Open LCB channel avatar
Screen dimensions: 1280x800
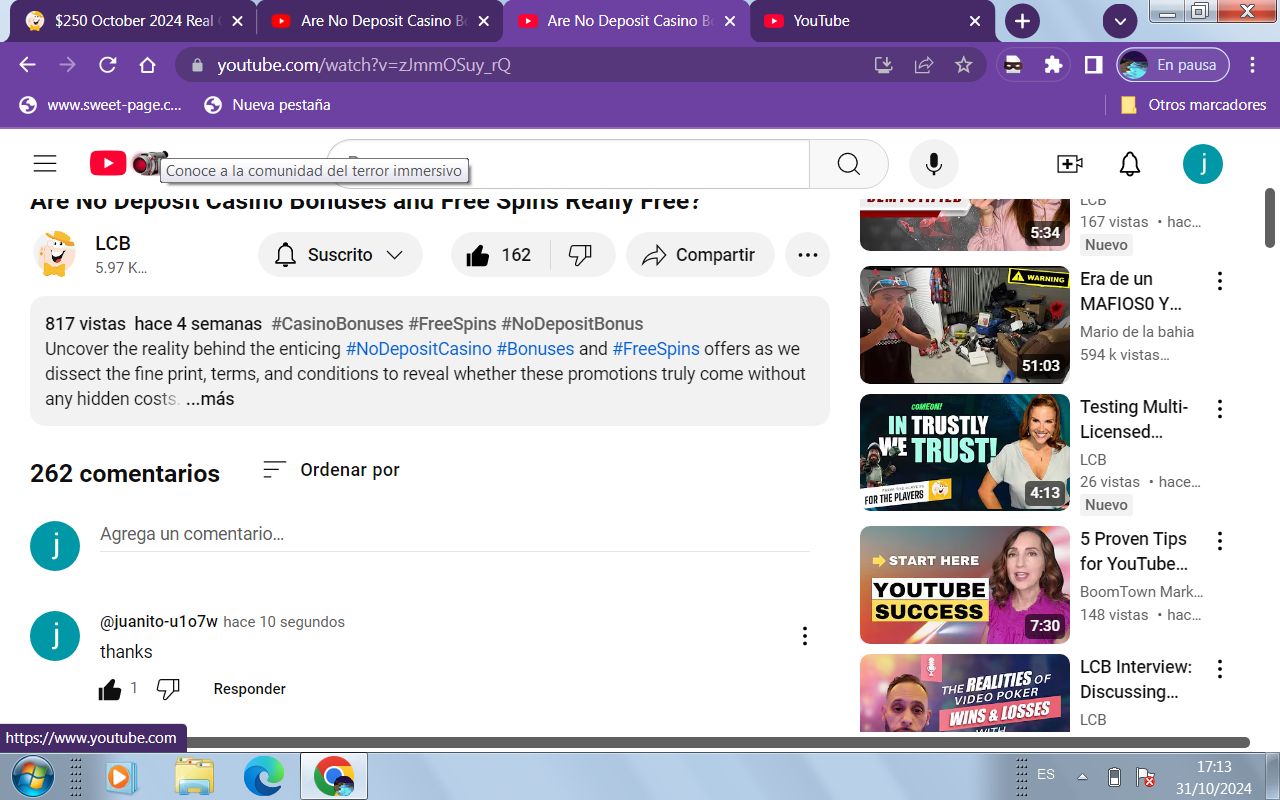coord(55,255)
